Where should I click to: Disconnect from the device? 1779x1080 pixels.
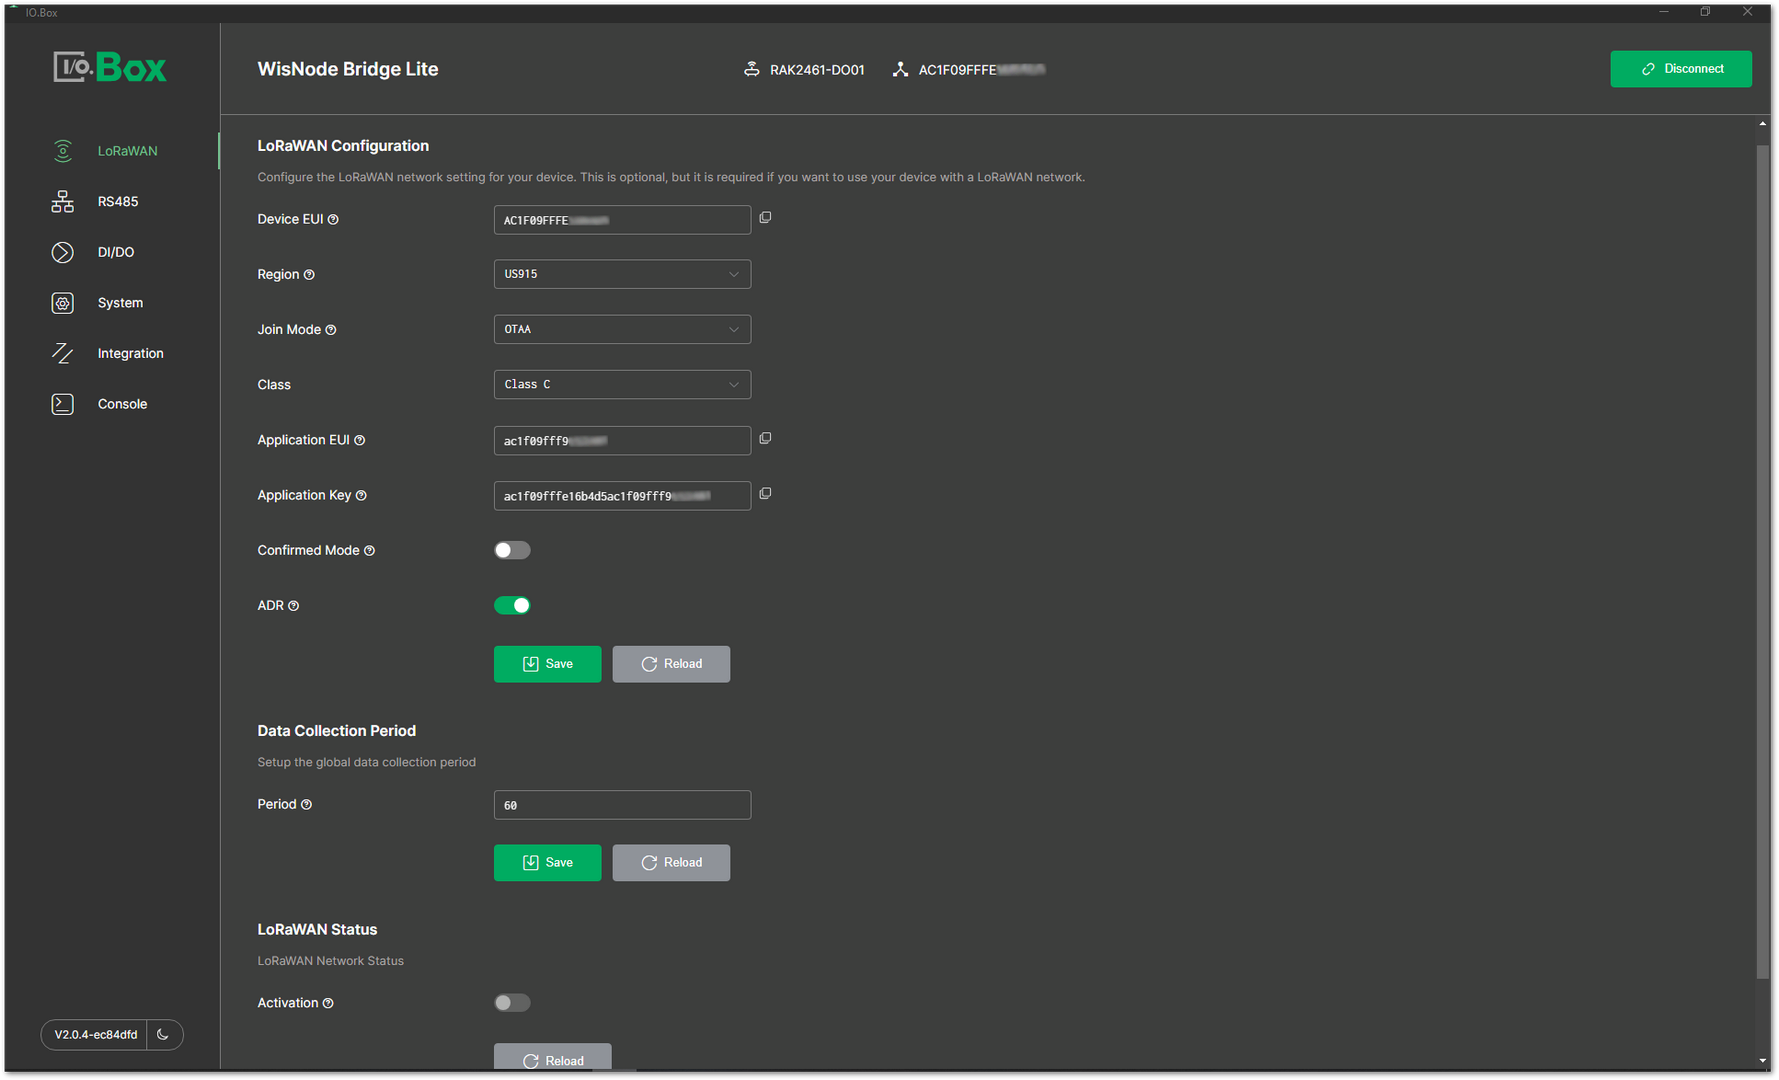[x=1681, y=69]
